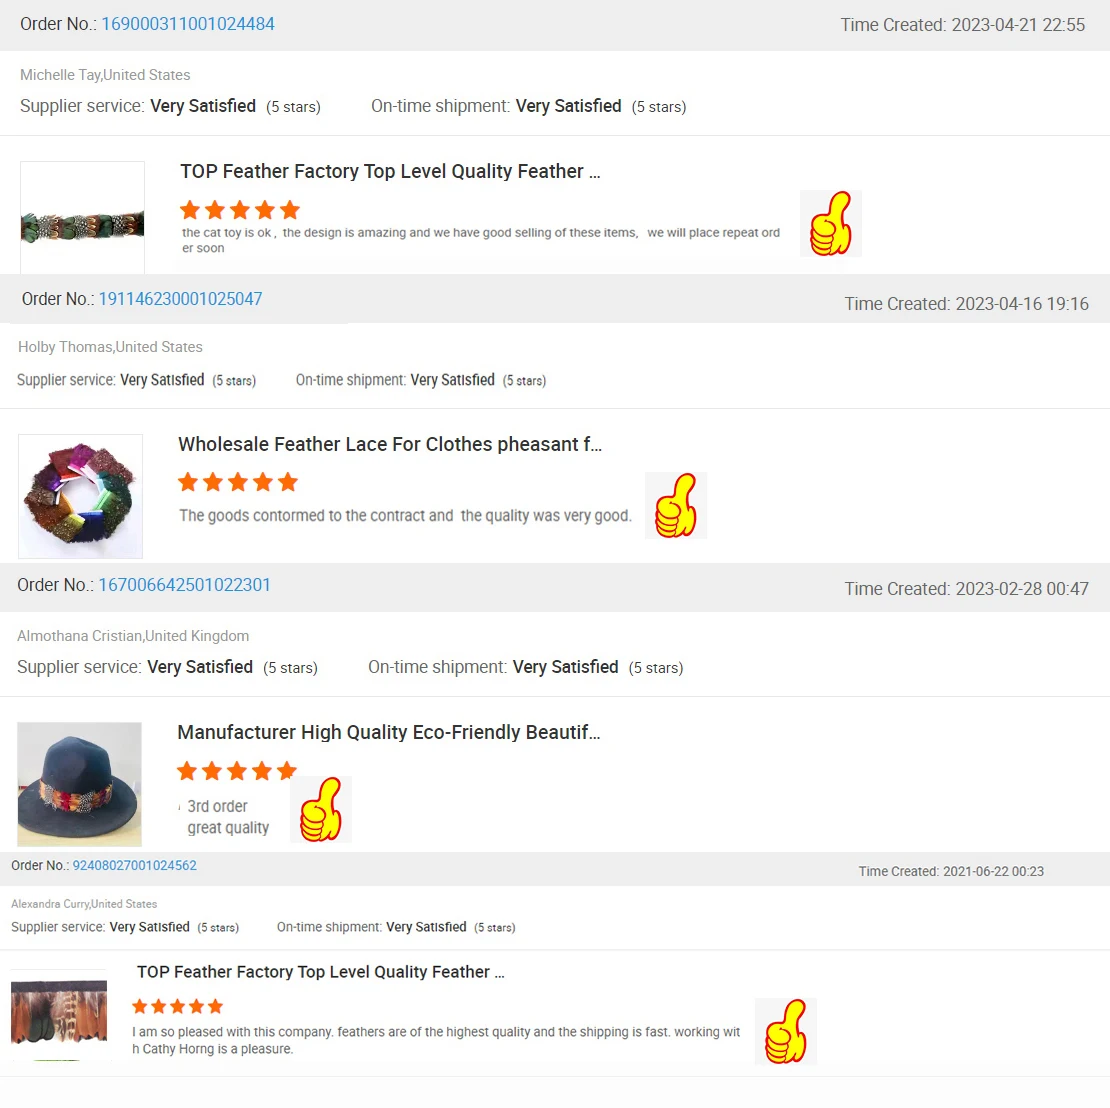This screenshot has height=1108, width=1110.
Task: Click star rating under Wholesale Feather Lace title
Action: (x=238, y=482)
